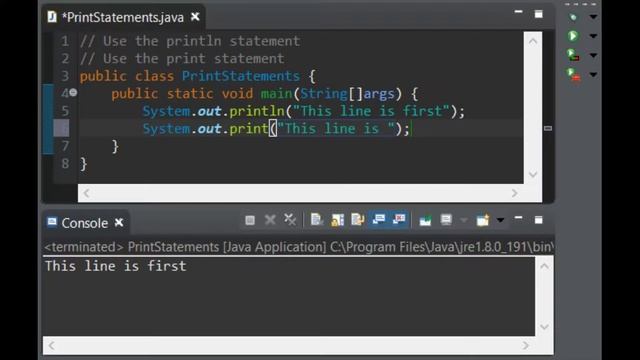Collapse main method using line 4 fold marker
The image size is (640, 360).
point(73,93)
